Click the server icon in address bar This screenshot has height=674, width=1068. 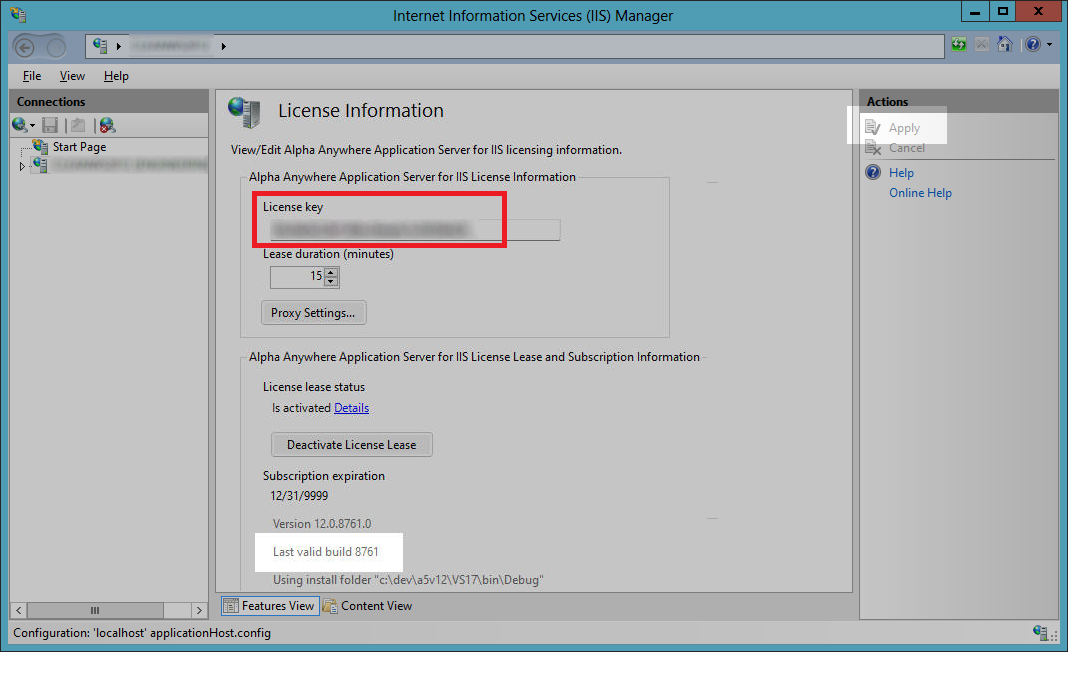[100, 46]
